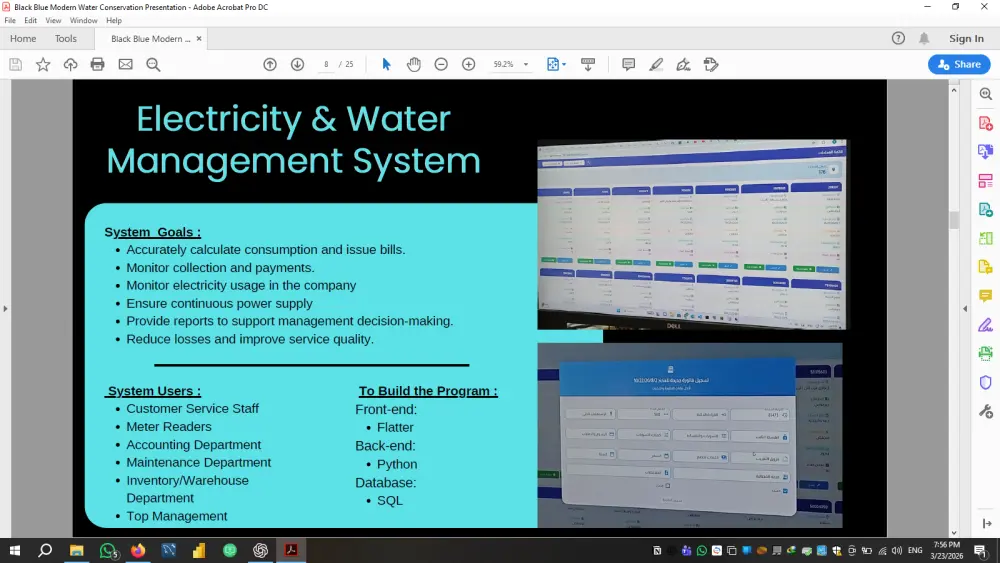Open WhatsApp from the taskbar
1000x563 pixels.
107,550
